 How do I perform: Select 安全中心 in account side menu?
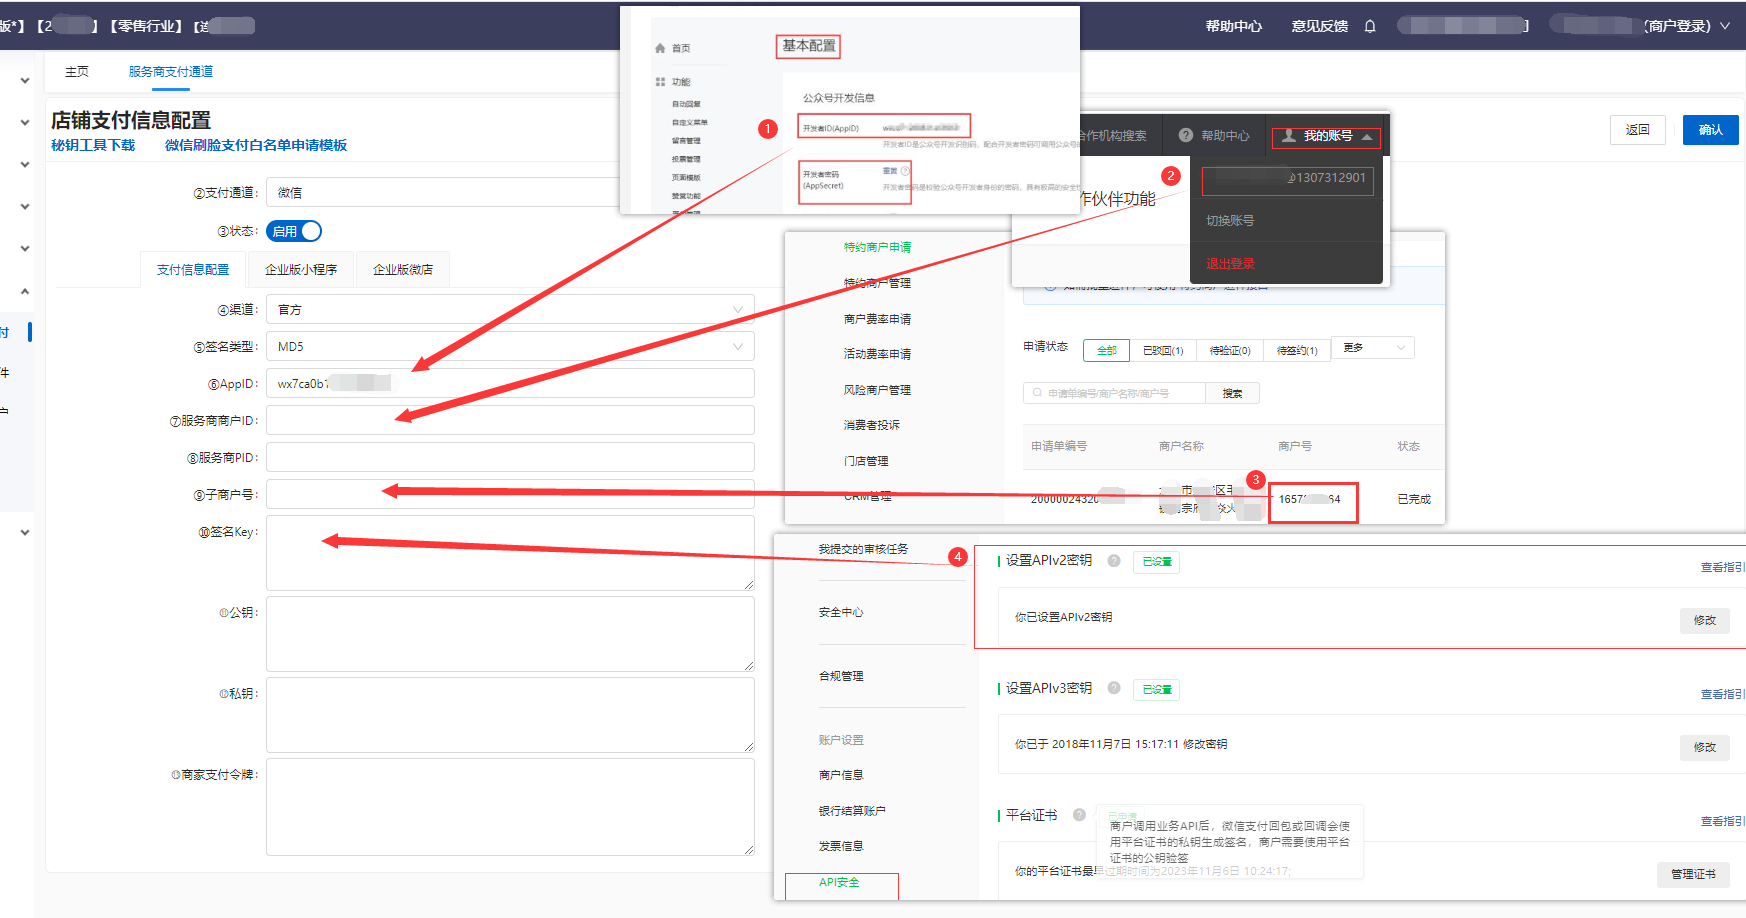[x=841, y=612]
